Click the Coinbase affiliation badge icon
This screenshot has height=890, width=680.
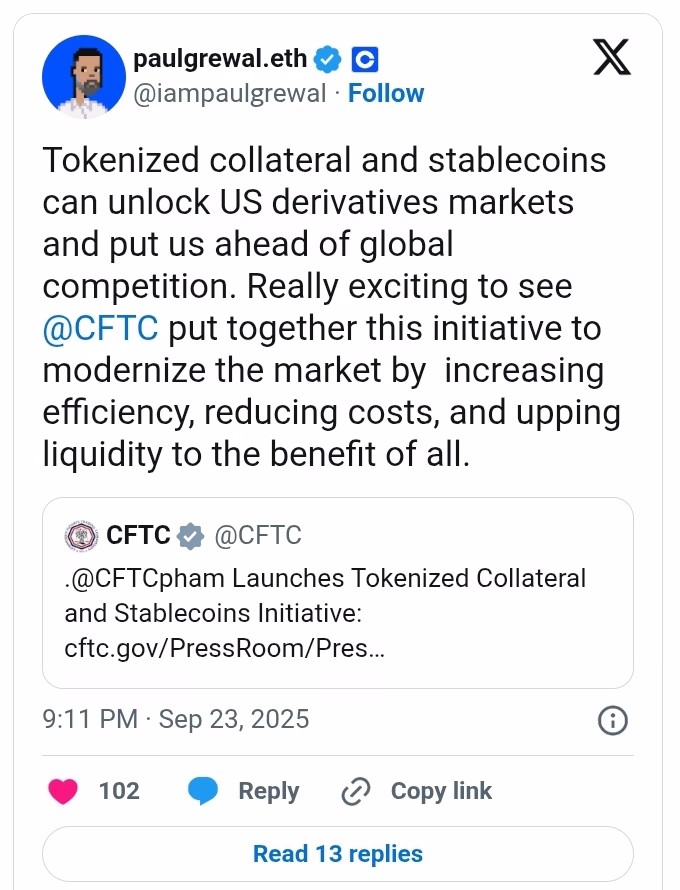(366, 59)
